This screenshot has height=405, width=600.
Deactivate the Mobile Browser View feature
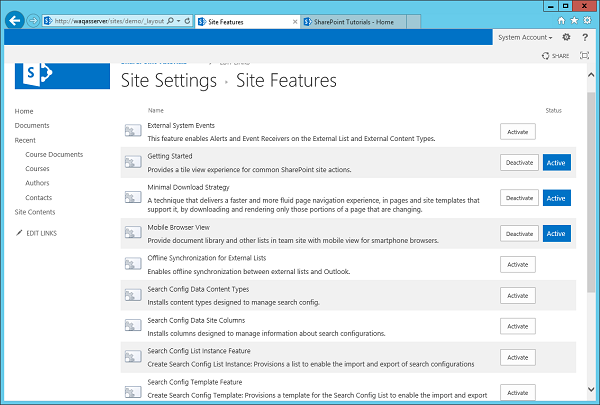[518, 232]
